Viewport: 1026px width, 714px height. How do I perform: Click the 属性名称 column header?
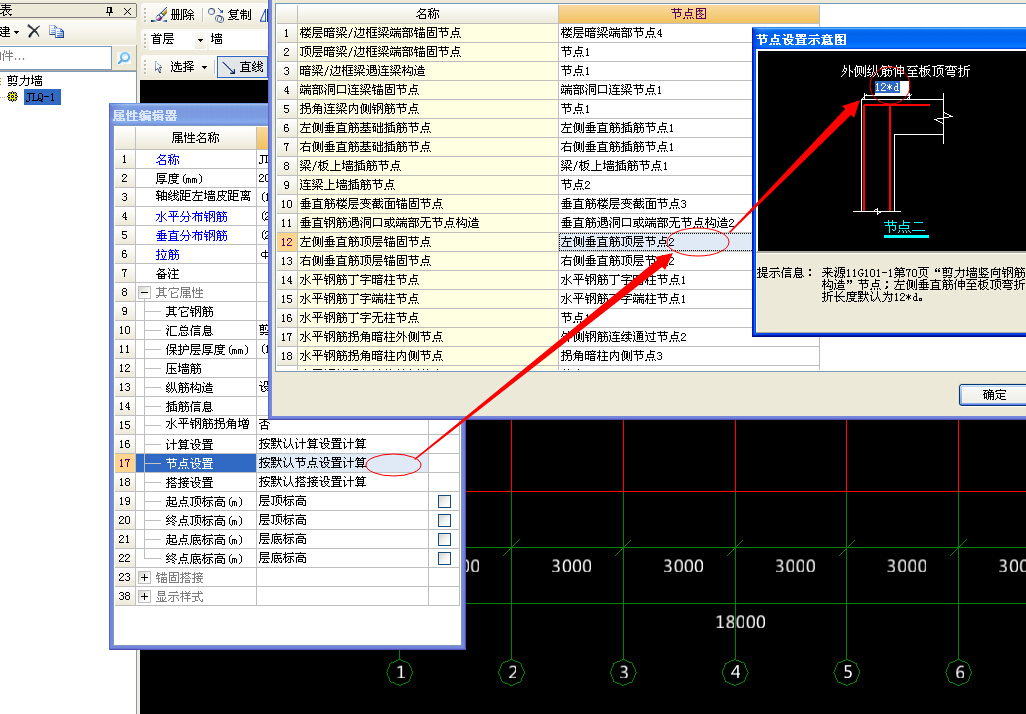click(x=195, y=137)
